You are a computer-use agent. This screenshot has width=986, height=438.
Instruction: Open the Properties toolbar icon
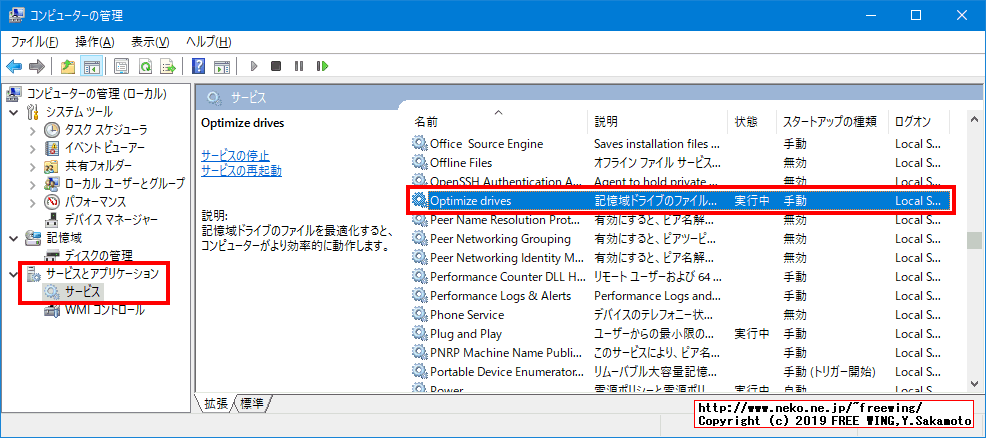click(x=122, y=66)
